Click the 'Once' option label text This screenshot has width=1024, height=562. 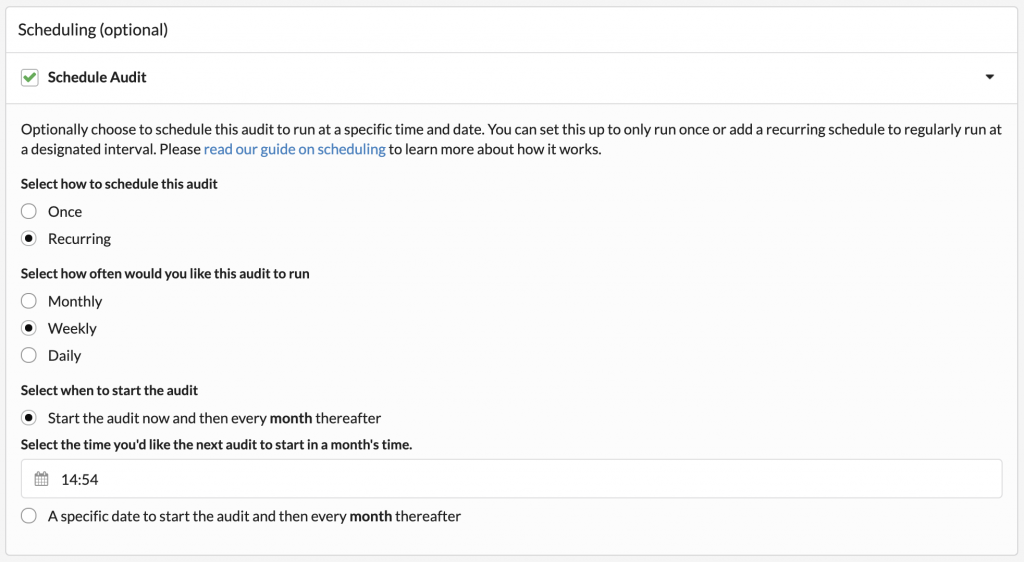(x=65, y=211)
